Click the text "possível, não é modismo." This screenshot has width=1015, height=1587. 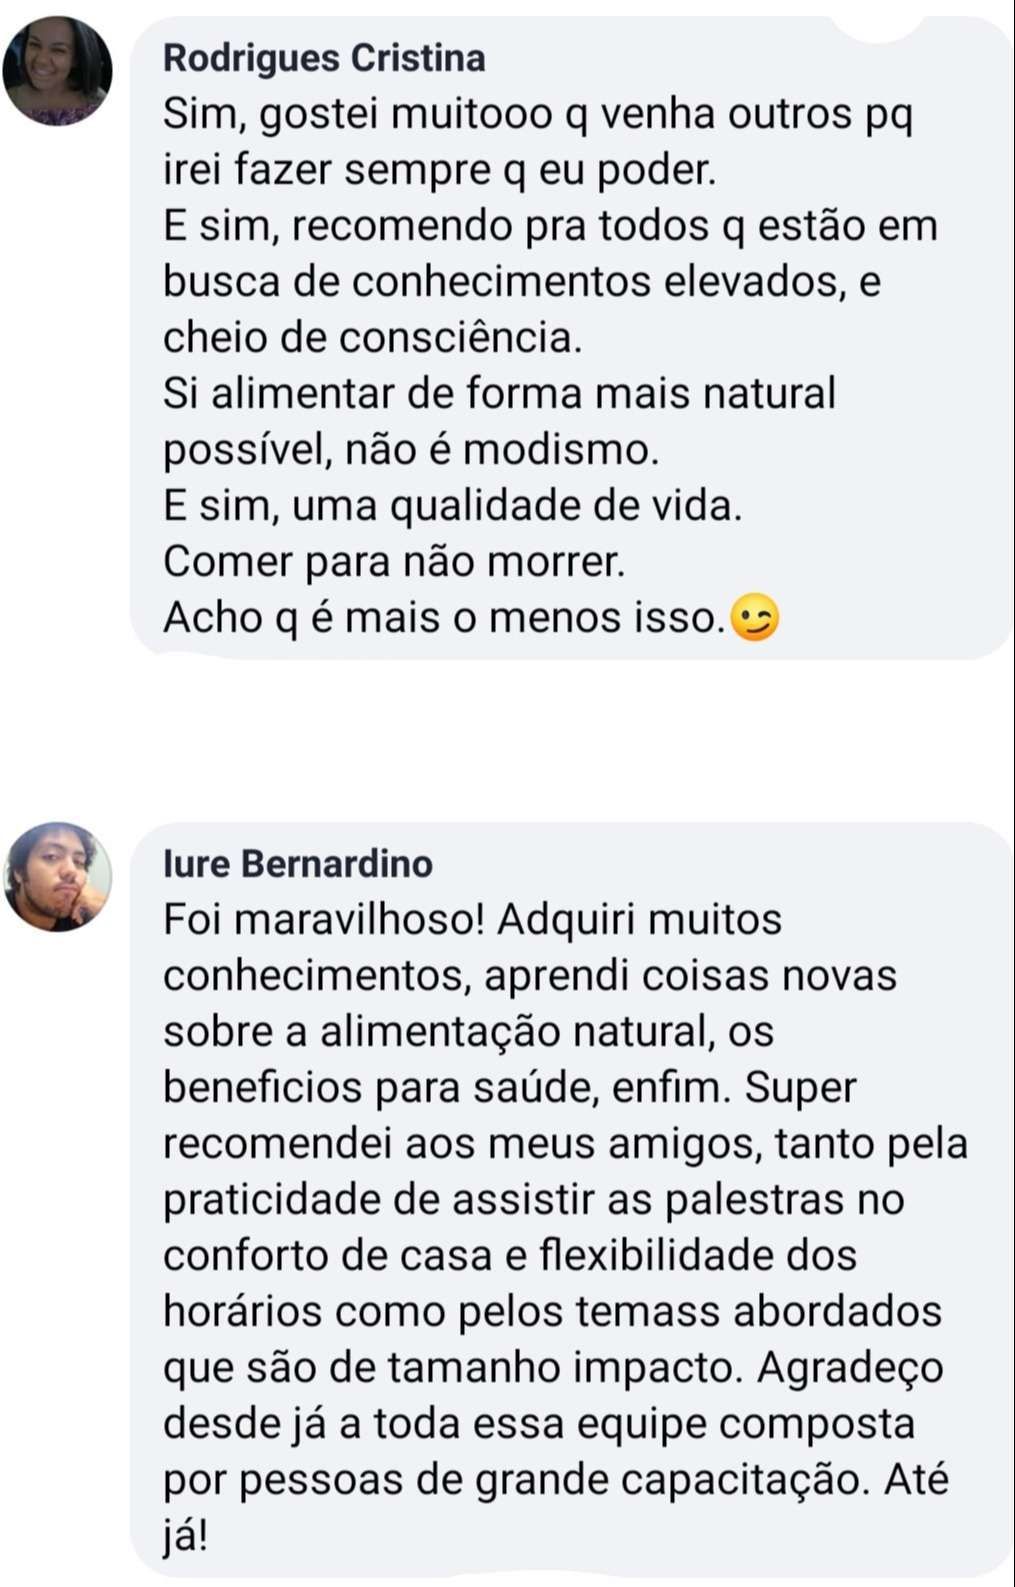[x=411, y=450]
